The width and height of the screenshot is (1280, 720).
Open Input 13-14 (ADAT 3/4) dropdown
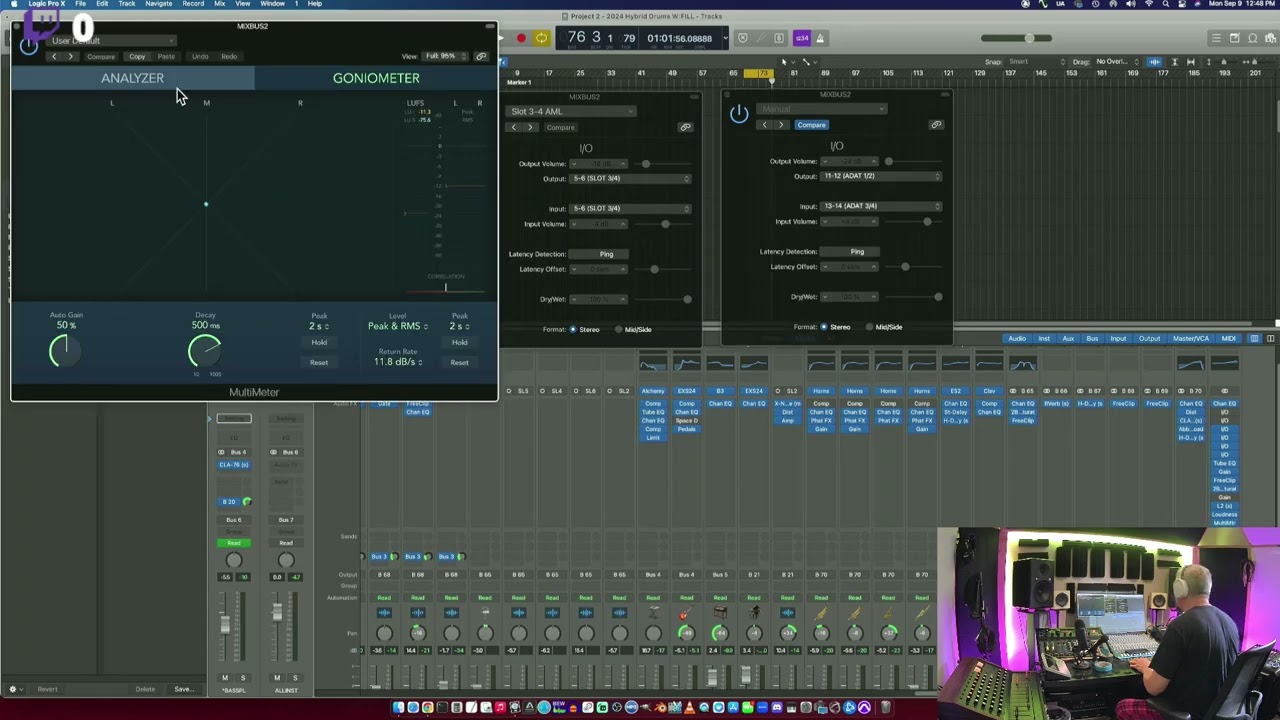click(x=881, y=206)
